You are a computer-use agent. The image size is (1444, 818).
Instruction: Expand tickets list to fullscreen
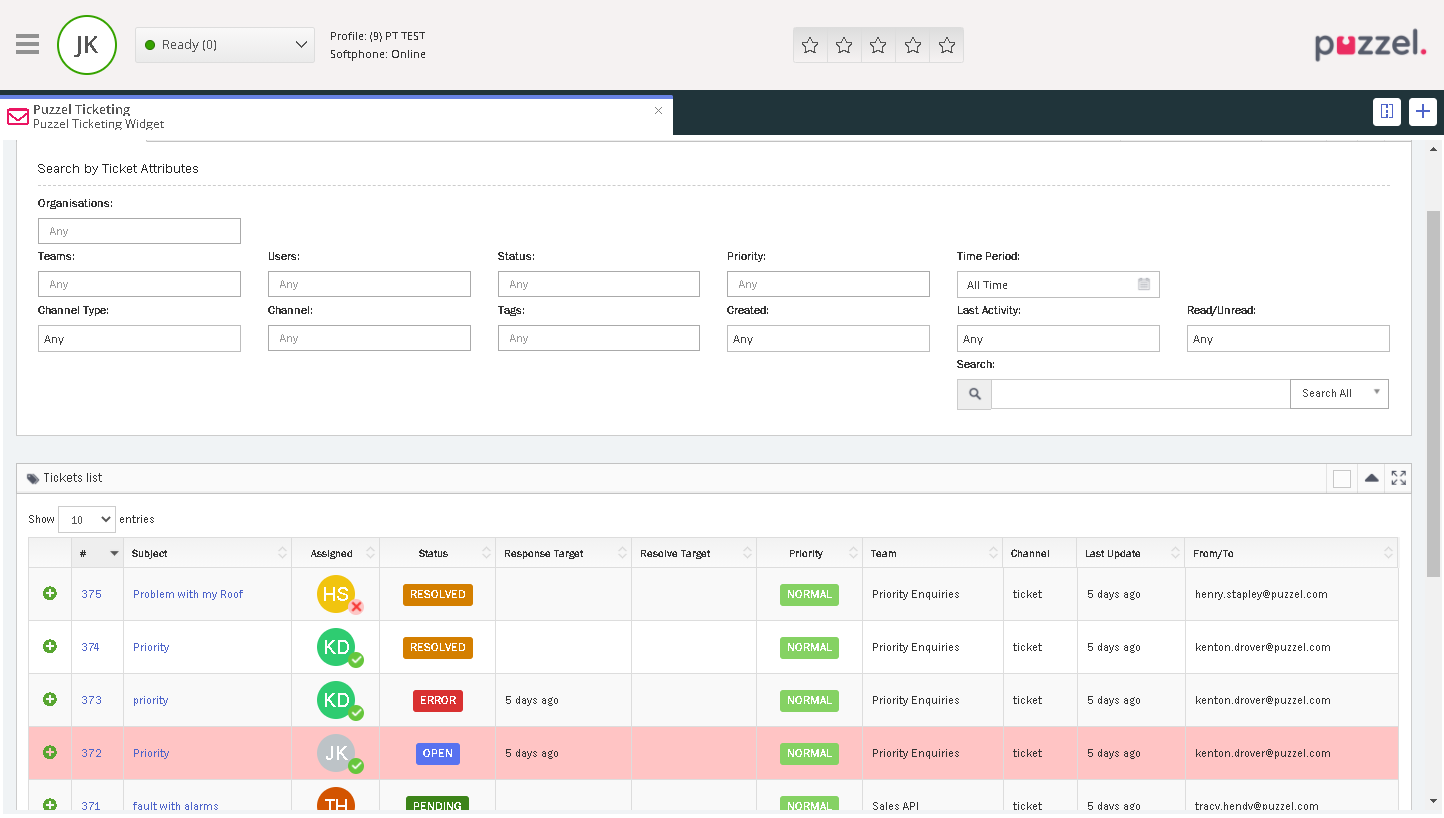coord(1398,478)
